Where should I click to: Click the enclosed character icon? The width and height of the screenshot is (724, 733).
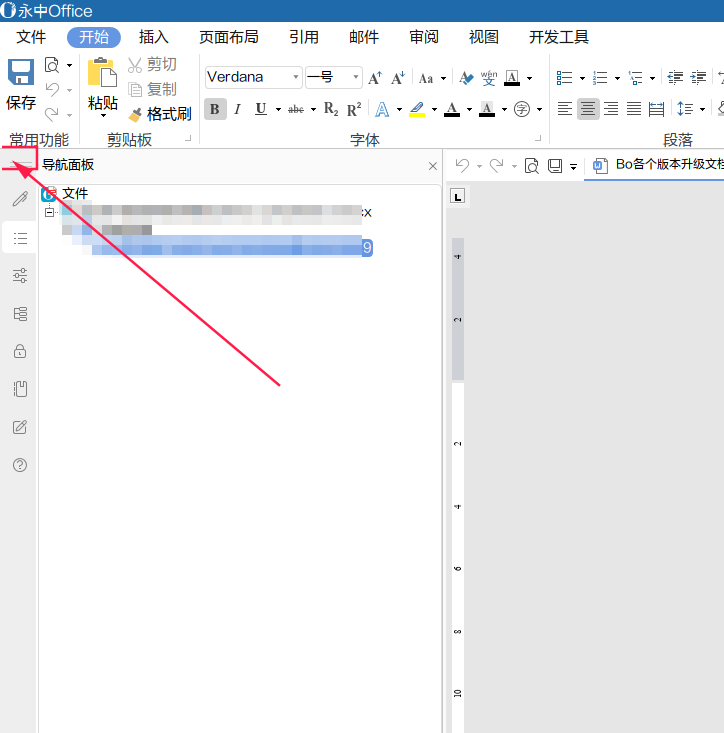(522, 109)
